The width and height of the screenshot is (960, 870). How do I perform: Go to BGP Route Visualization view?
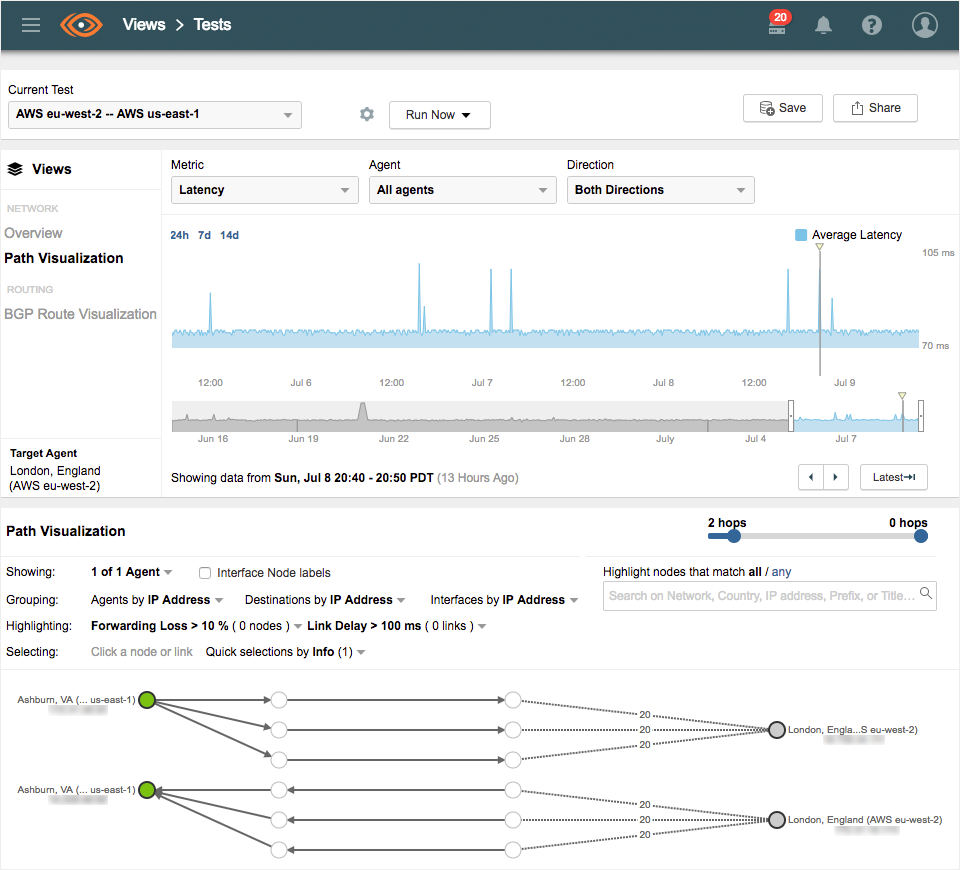point(80,314)
